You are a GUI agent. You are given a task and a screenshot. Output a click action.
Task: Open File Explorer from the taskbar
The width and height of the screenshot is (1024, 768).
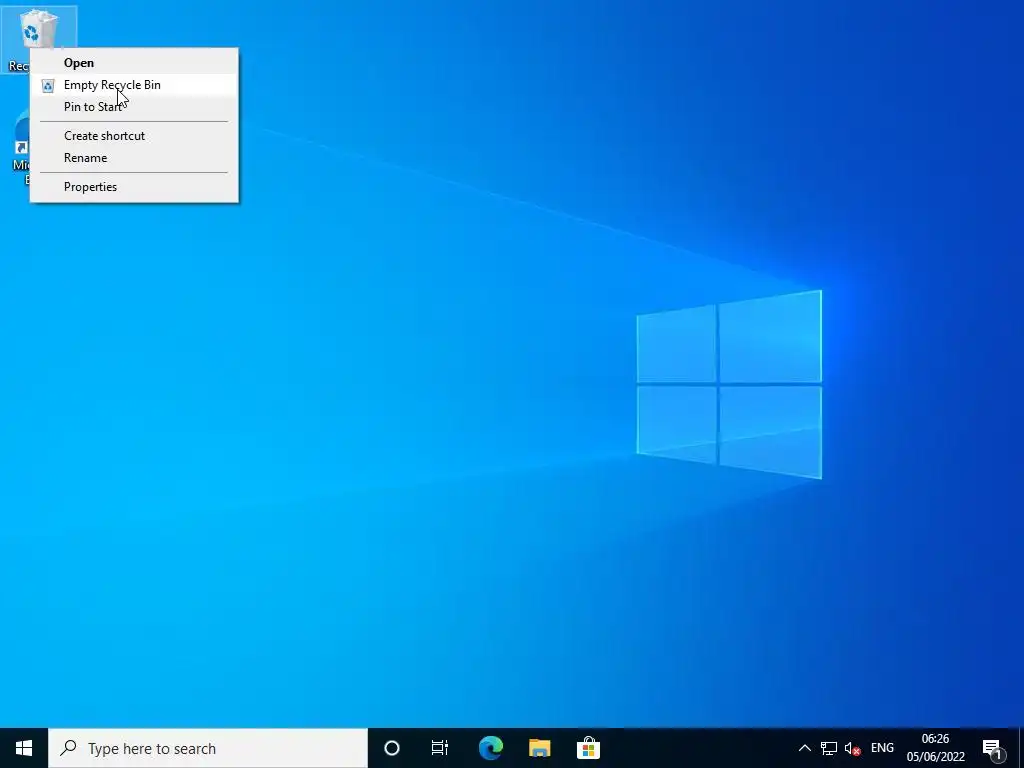(x=539, y=748)
